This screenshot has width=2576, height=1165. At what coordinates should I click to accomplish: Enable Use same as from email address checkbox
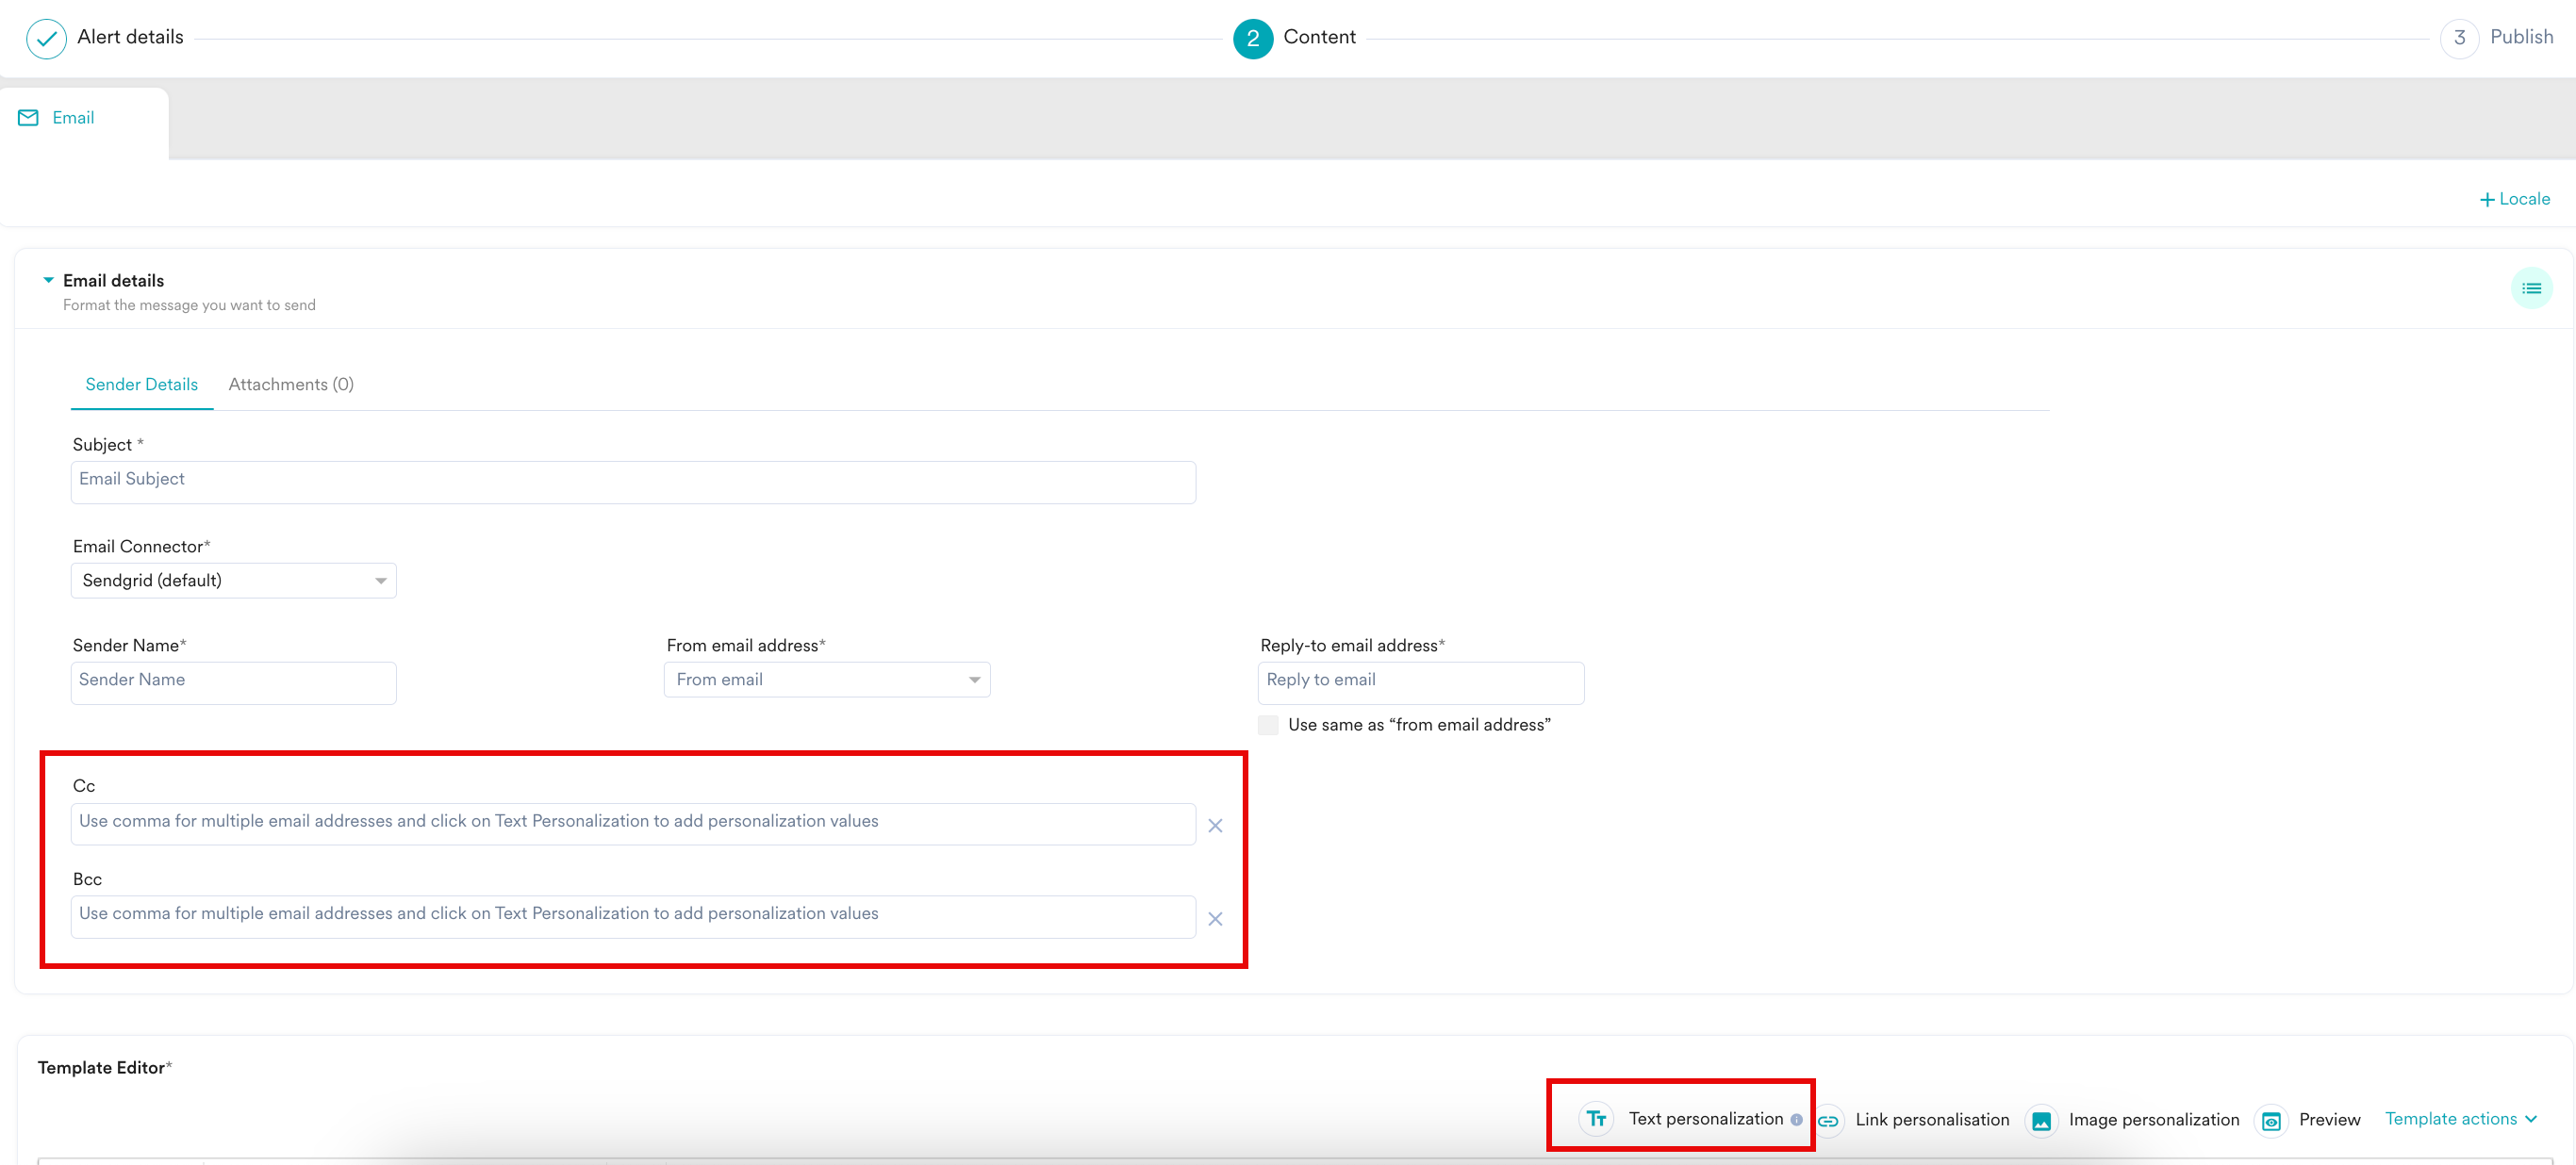coord(1268,724)
